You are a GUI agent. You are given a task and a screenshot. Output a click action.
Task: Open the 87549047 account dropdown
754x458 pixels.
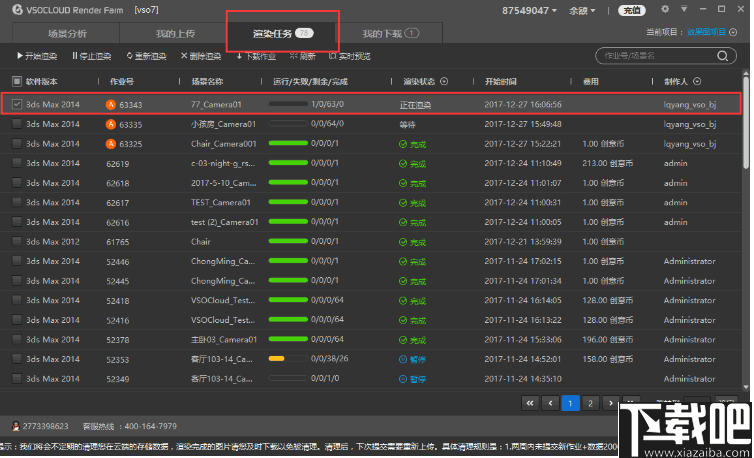pos(529,10)
